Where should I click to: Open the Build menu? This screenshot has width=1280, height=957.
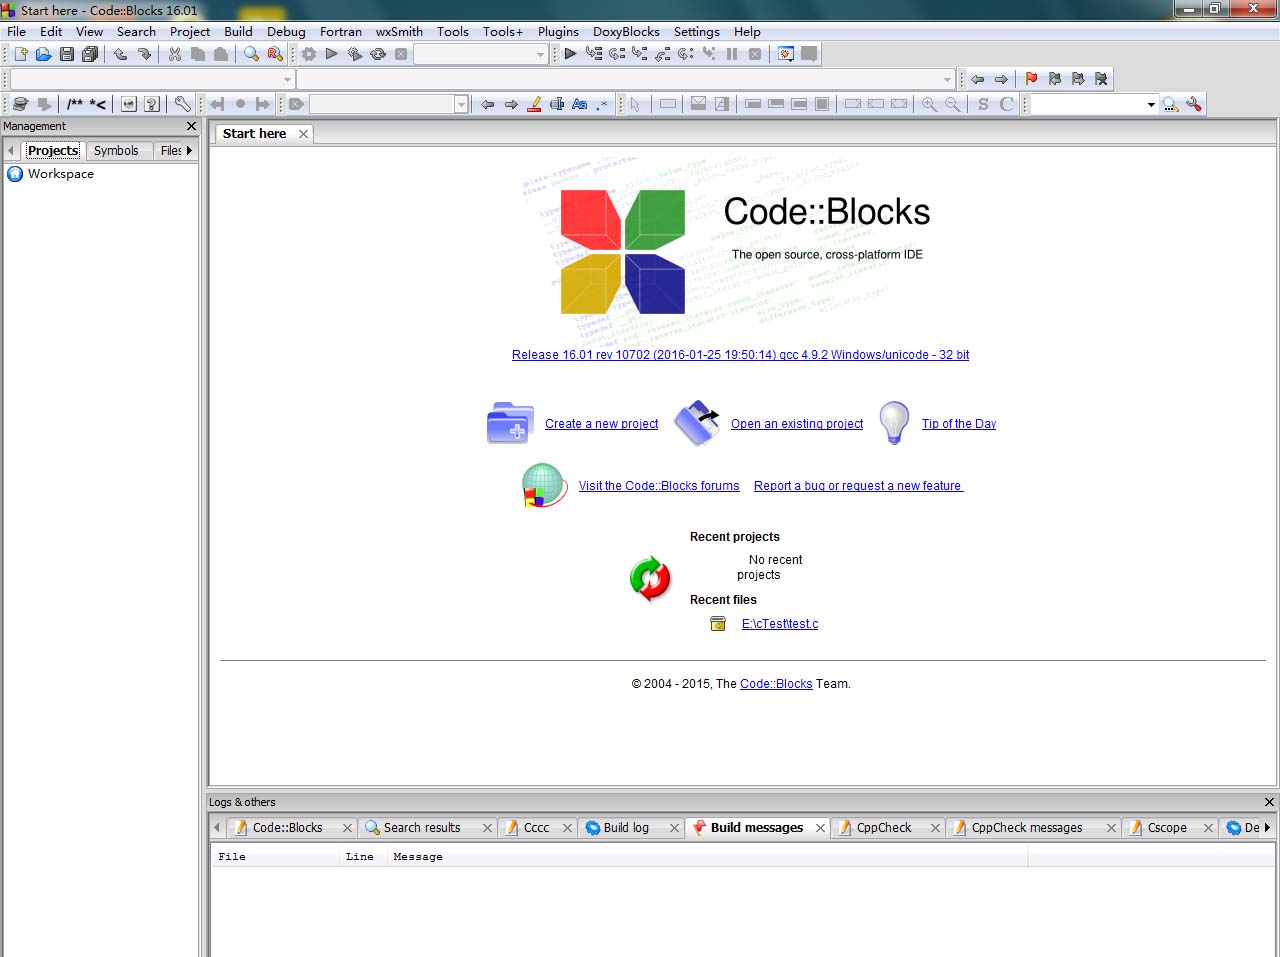[238, 32]
